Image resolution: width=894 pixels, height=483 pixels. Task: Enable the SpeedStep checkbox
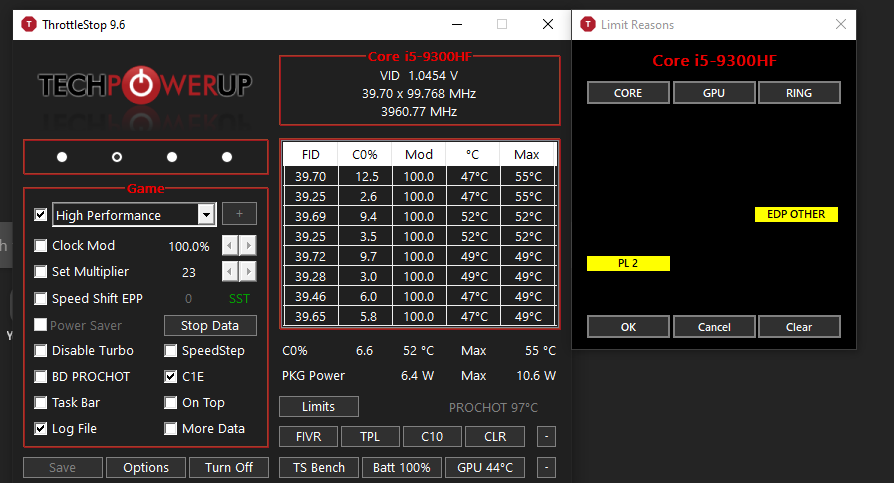170,351
